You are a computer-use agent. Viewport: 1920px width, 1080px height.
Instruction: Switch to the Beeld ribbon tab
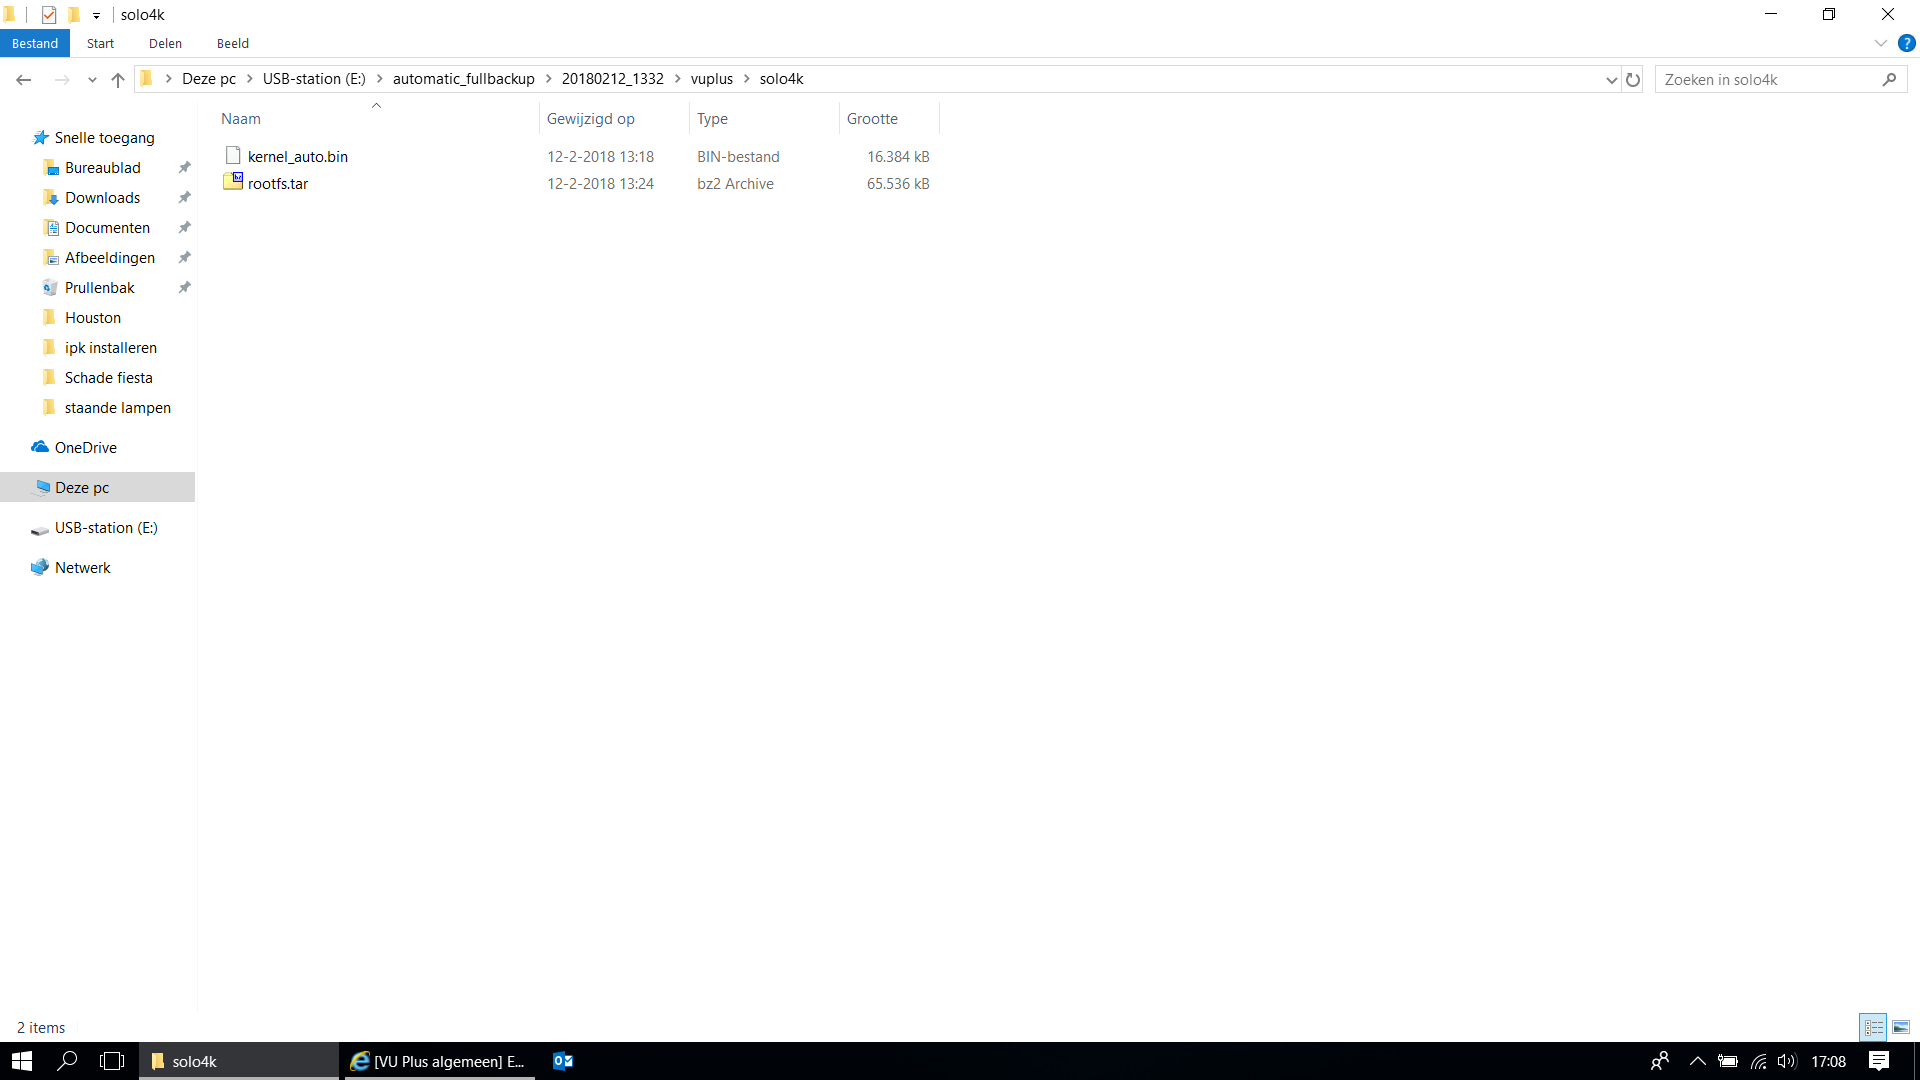232,43
